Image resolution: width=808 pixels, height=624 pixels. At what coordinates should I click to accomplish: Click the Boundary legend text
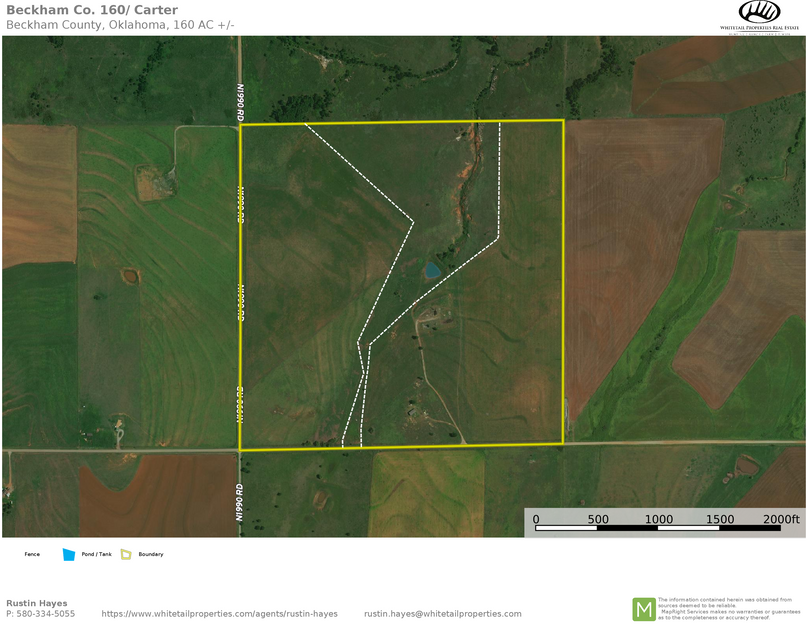(x=151, y=554)
